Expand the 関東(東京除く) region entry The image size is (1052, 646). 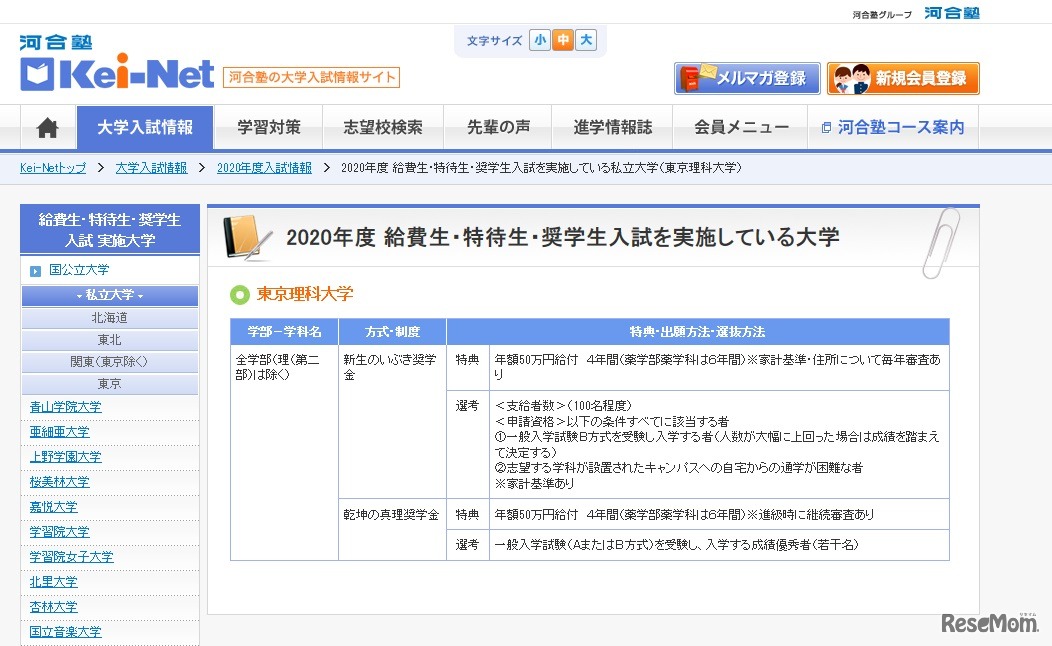(x=109, y=359)
